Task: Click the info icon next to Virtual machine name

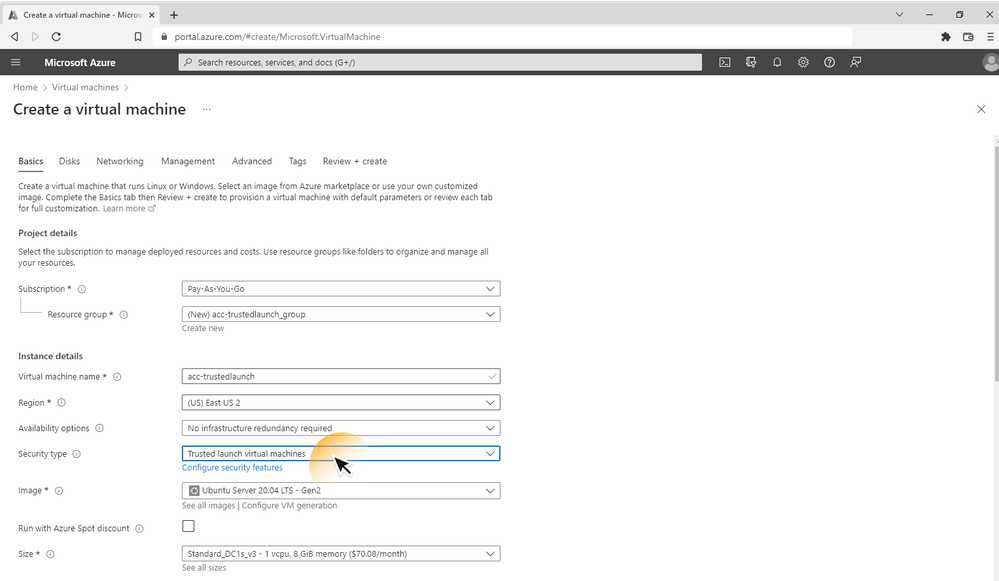Action: (x=117, y=377)
